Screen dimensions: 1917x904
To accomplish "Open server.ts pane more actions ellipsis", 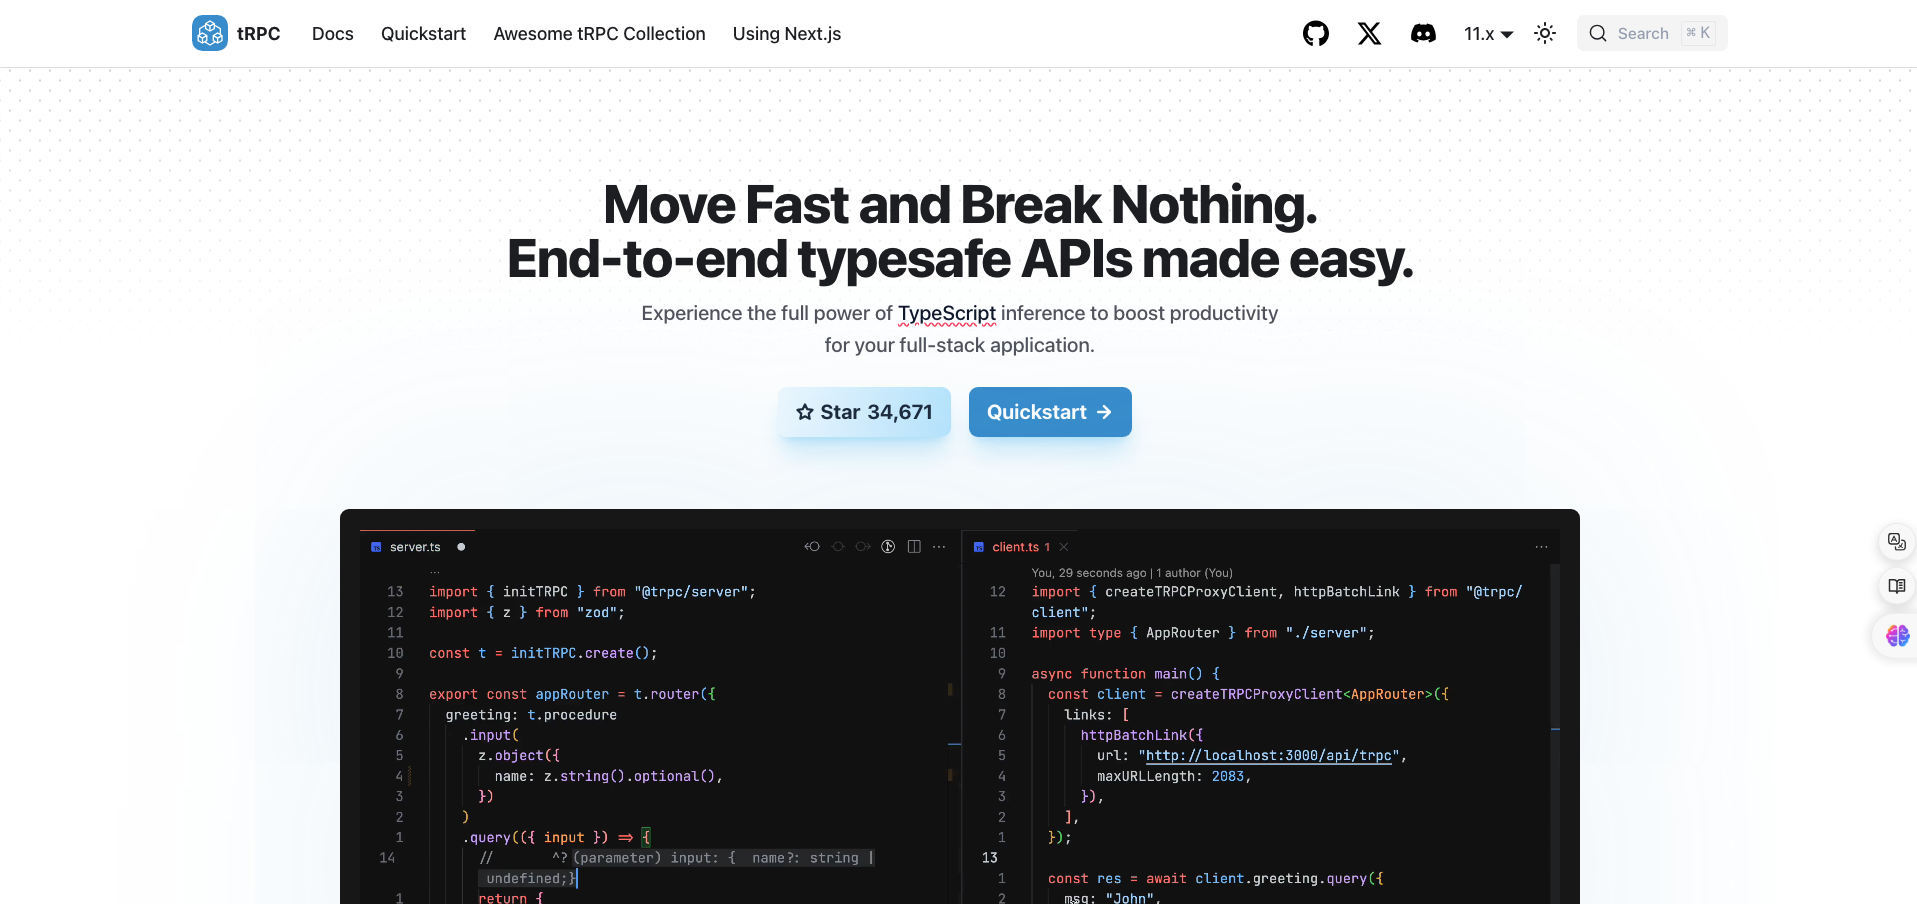I will (939, 546).
